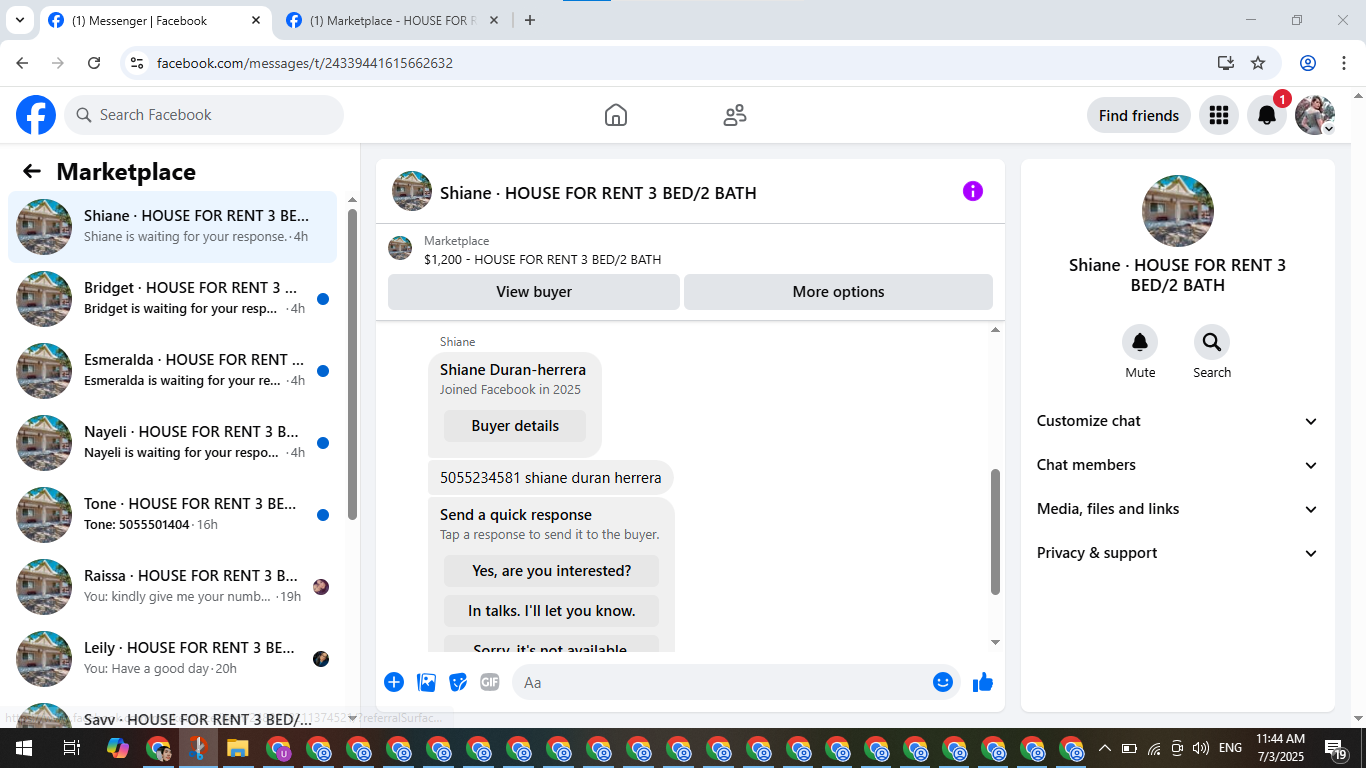Expand Customize chat section
Image resolution: width=1366 pixels, height=768 pixels.
tap(1178, 421)
